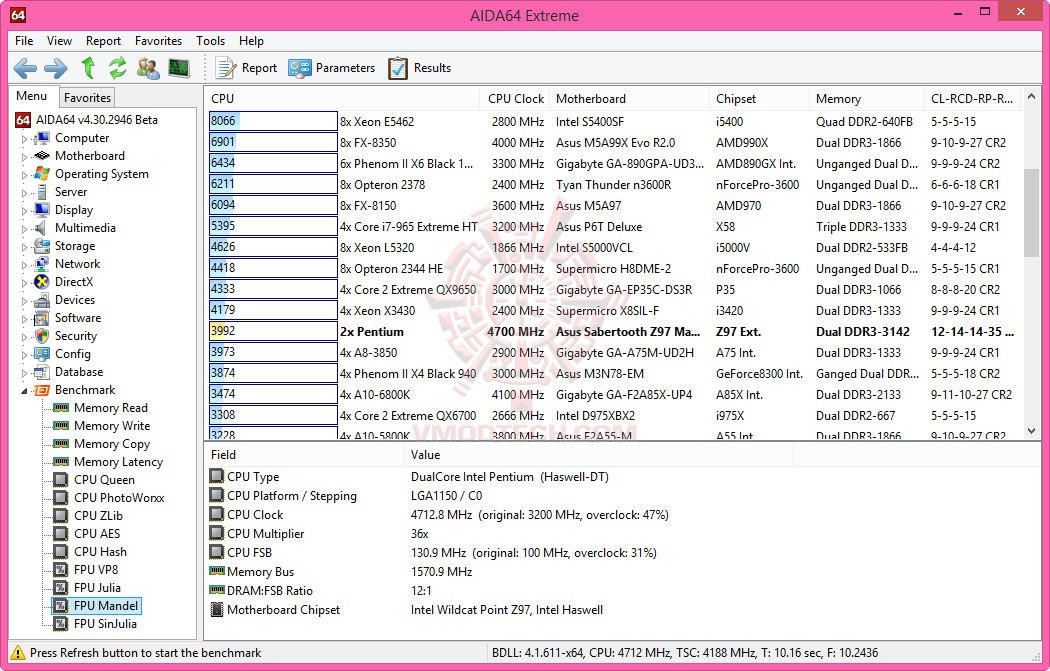Open the users toolbar icon
The width and height of the screenshot is (1050, 671).
(148, 68)
